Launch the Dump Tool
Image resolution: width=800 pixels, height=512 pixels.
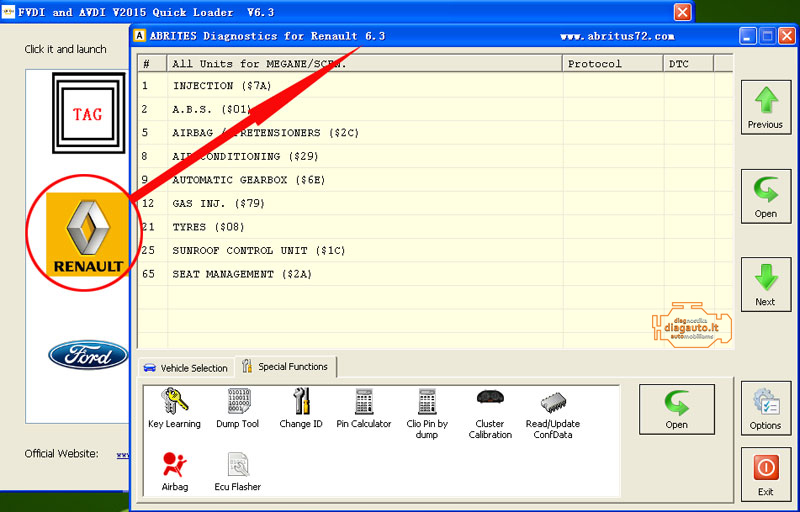click(237, 408)
